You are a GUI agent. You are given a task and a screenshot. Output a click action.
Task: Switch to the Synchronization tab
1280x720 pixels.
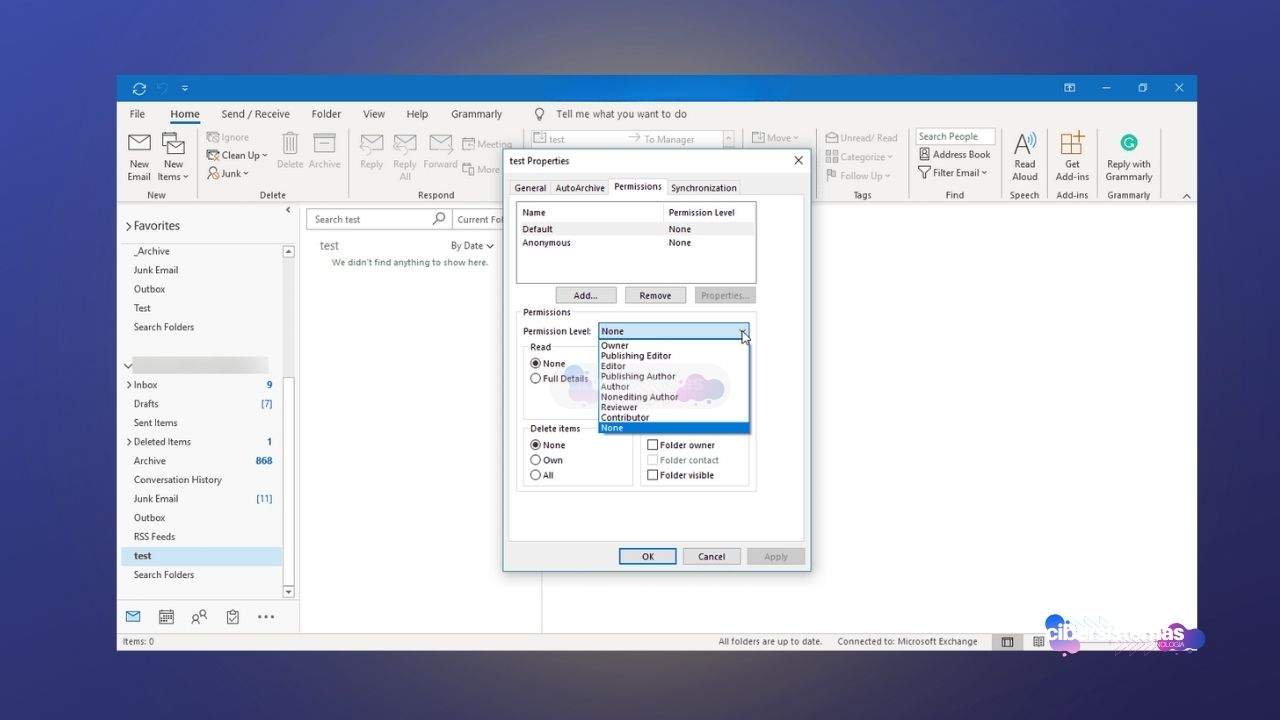[x=704, y=188]
